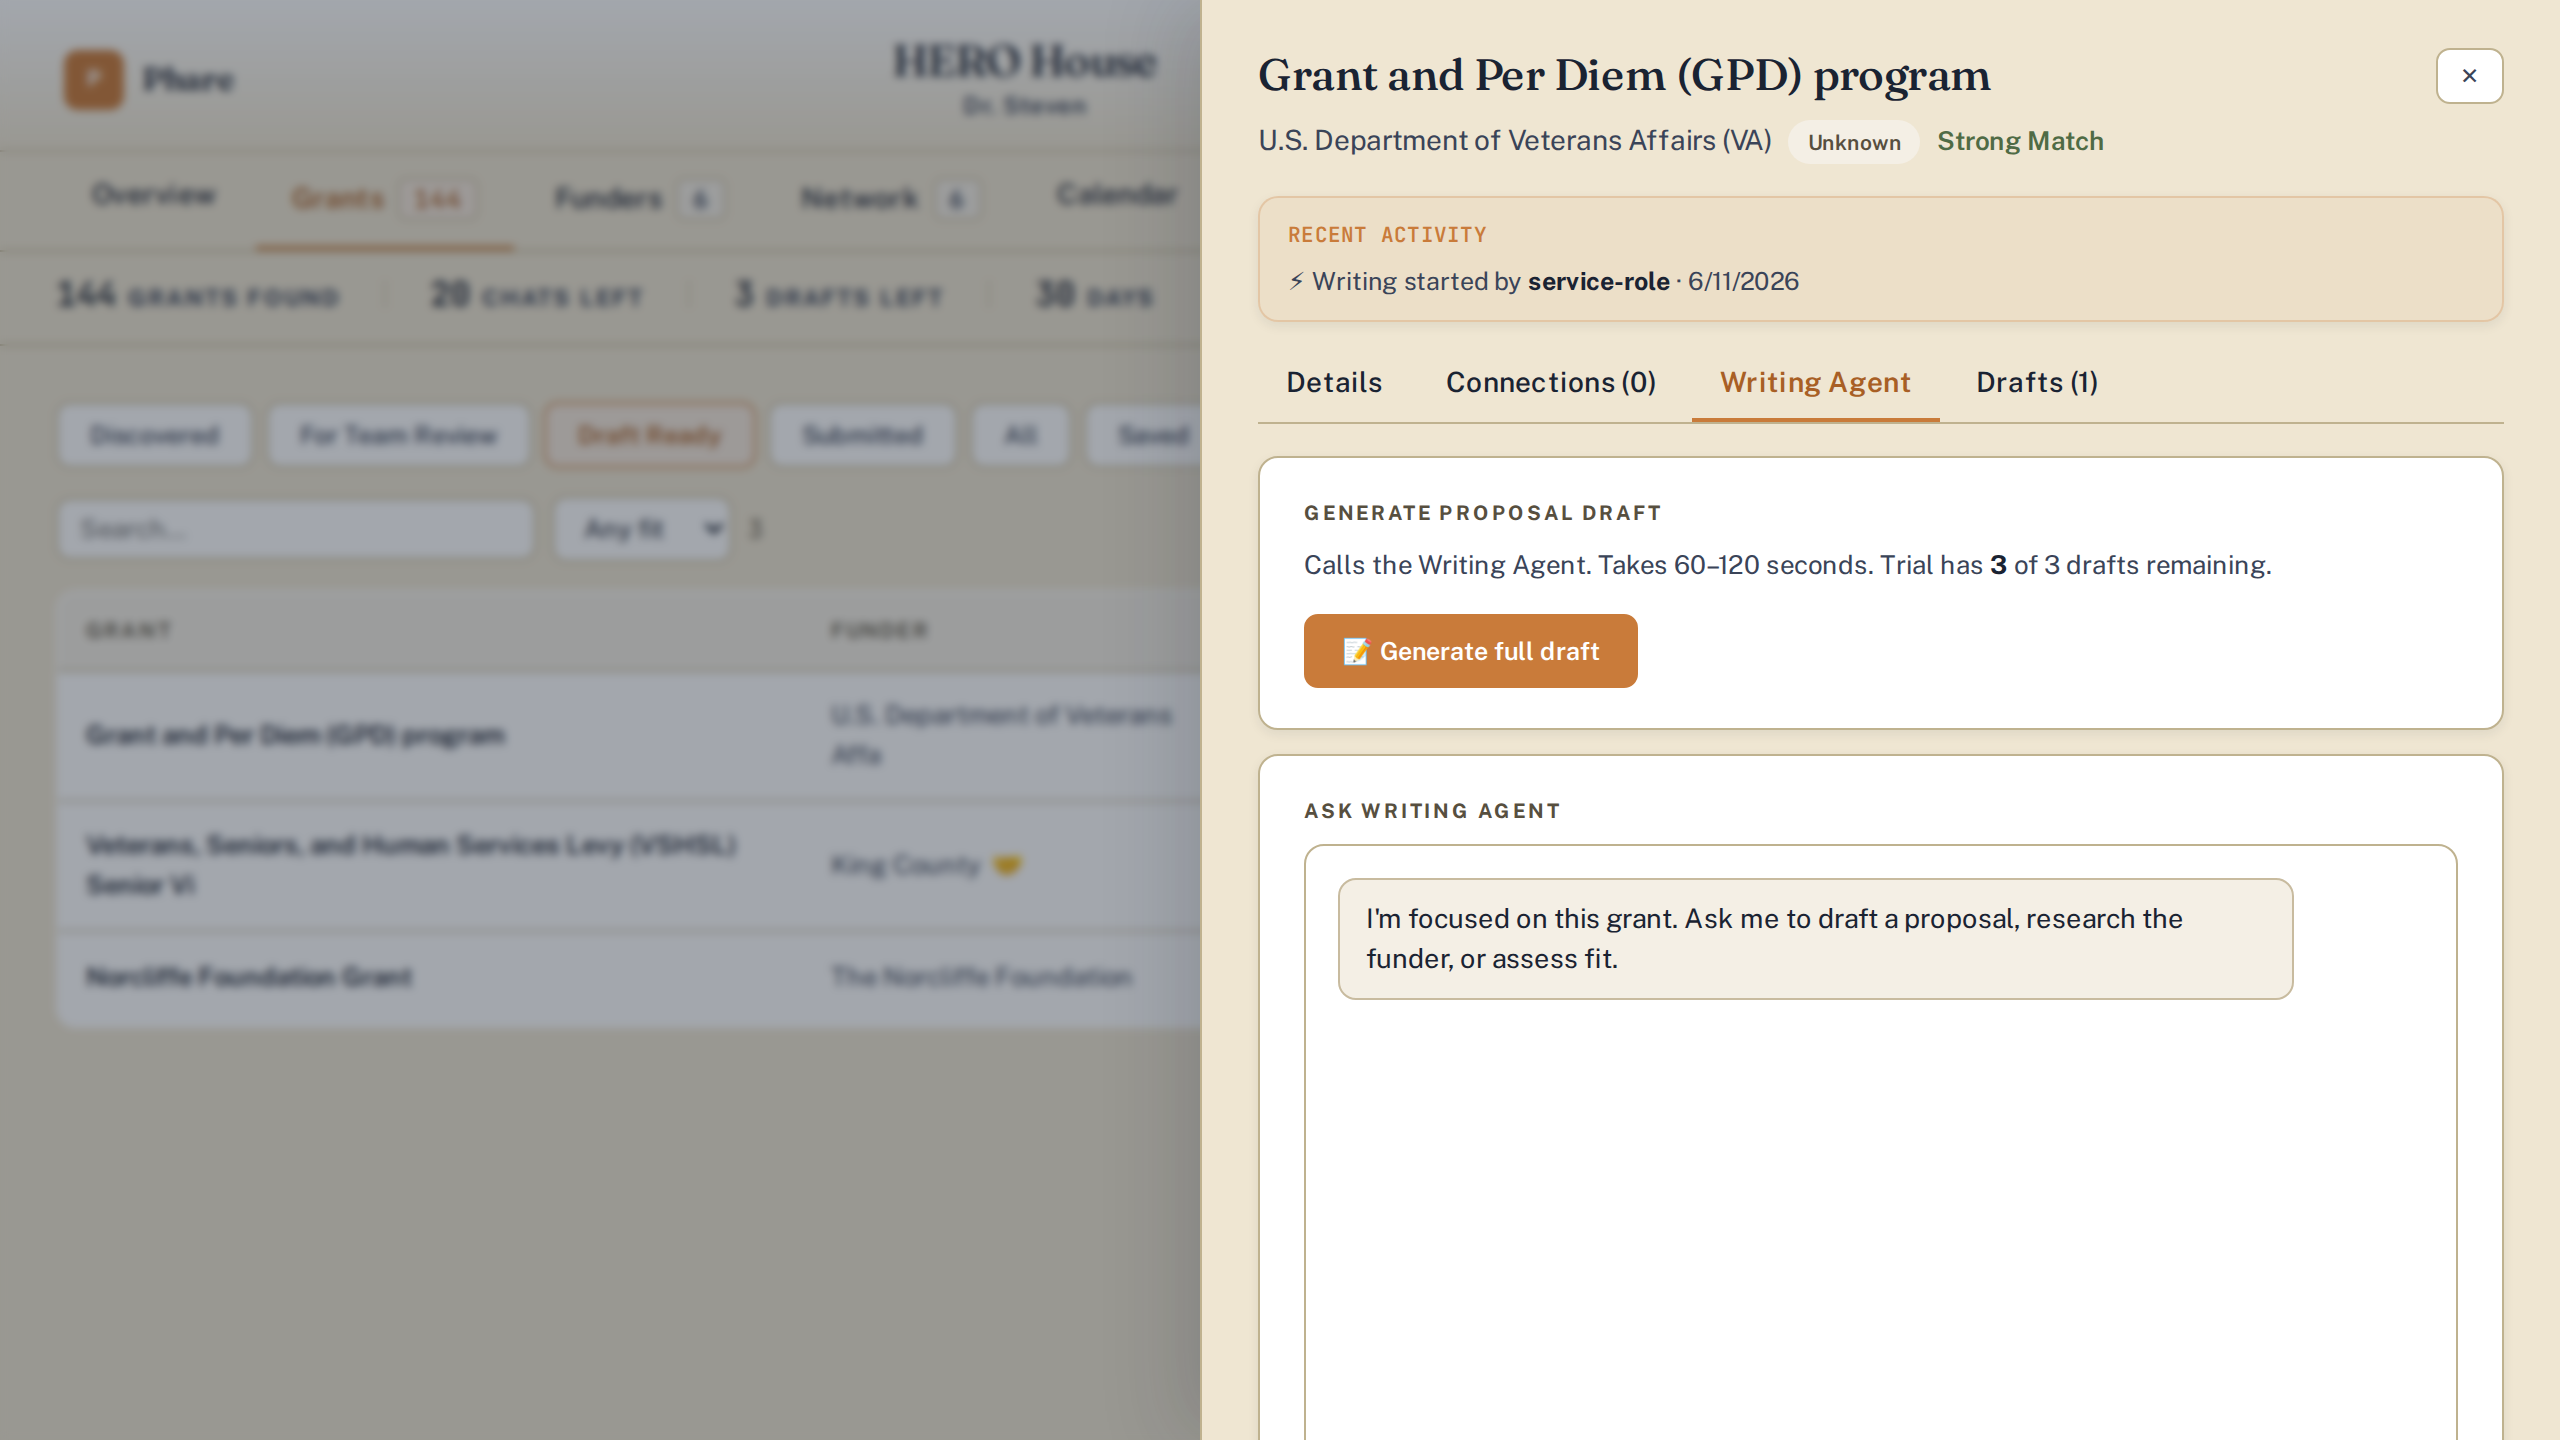Click the Unknown status badge
The image size is (2560, 1440).
(1854, 142)
